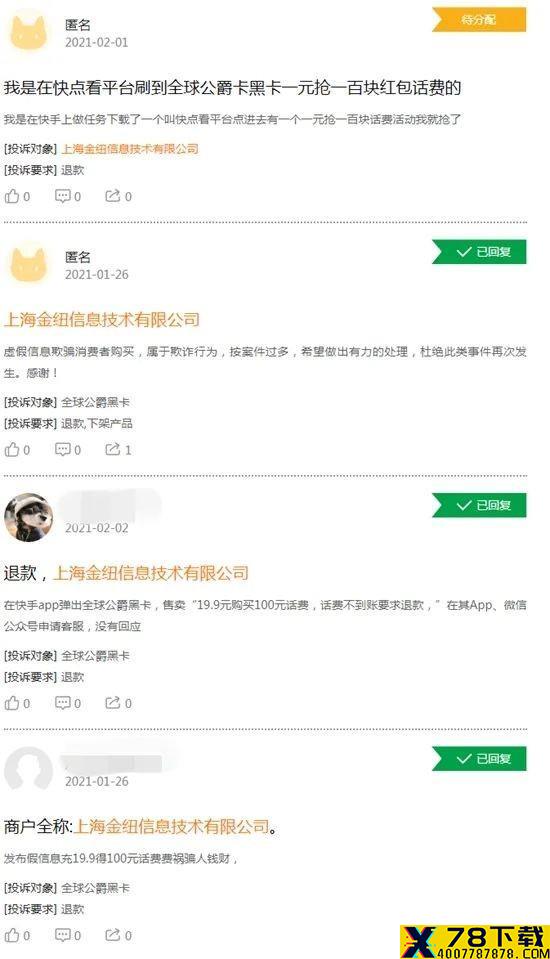Open comments on the 退款 complaint dated 2021-02-02
This screenshot has width=550, height=959.
click(68, 703)
